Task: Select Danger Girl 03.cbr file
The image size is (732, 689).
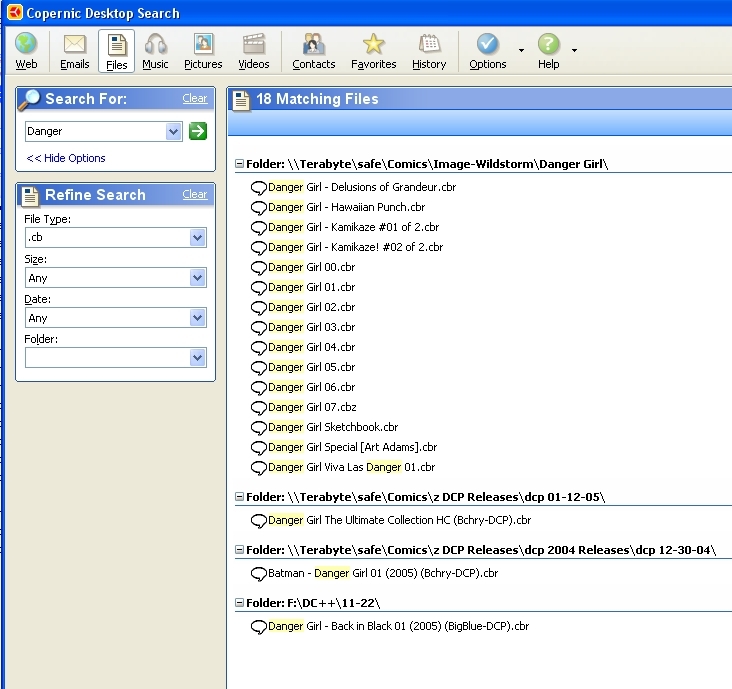Action: [311, 328]
